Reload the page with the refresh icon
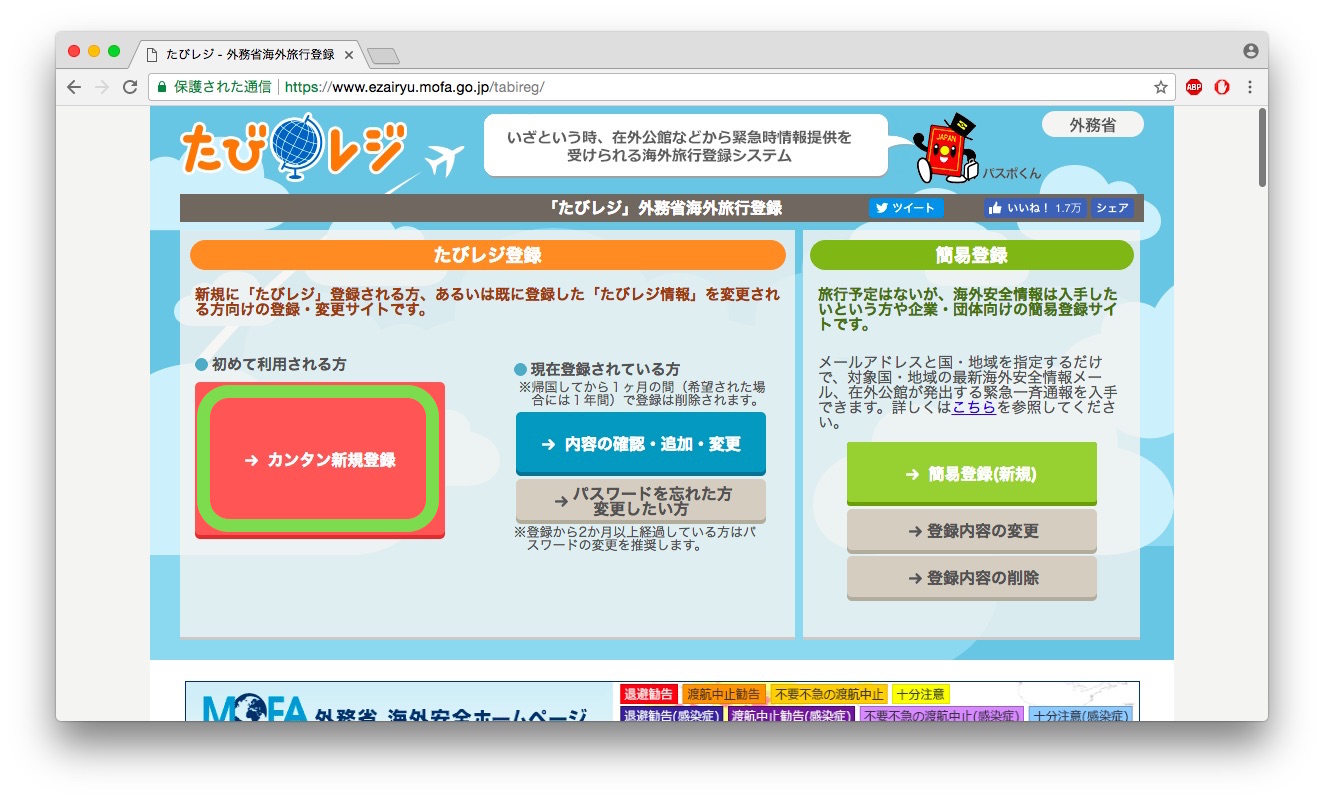The width and height of the screenshot is (1324, 801). tap(129, 87)
